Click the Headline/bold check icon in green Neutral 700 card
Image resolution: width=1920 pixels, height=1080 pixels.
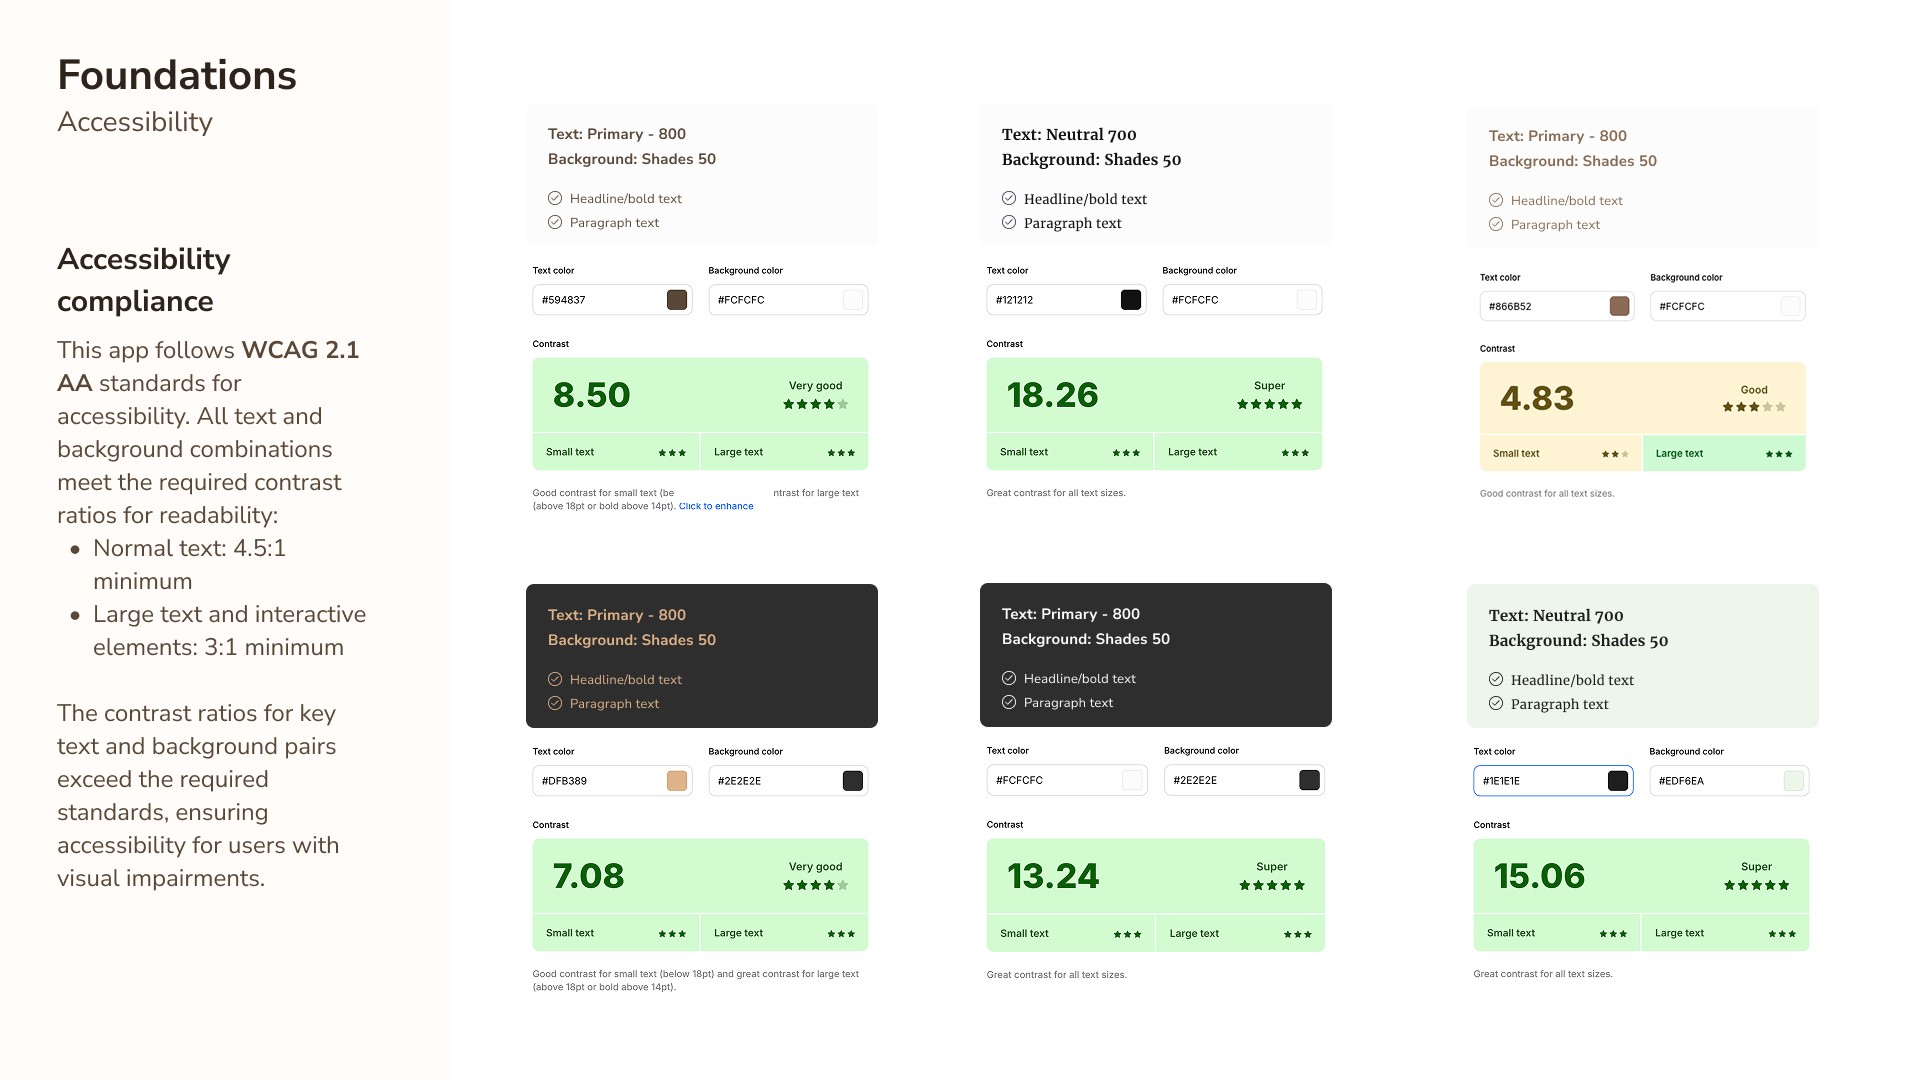pos(1496,680)
